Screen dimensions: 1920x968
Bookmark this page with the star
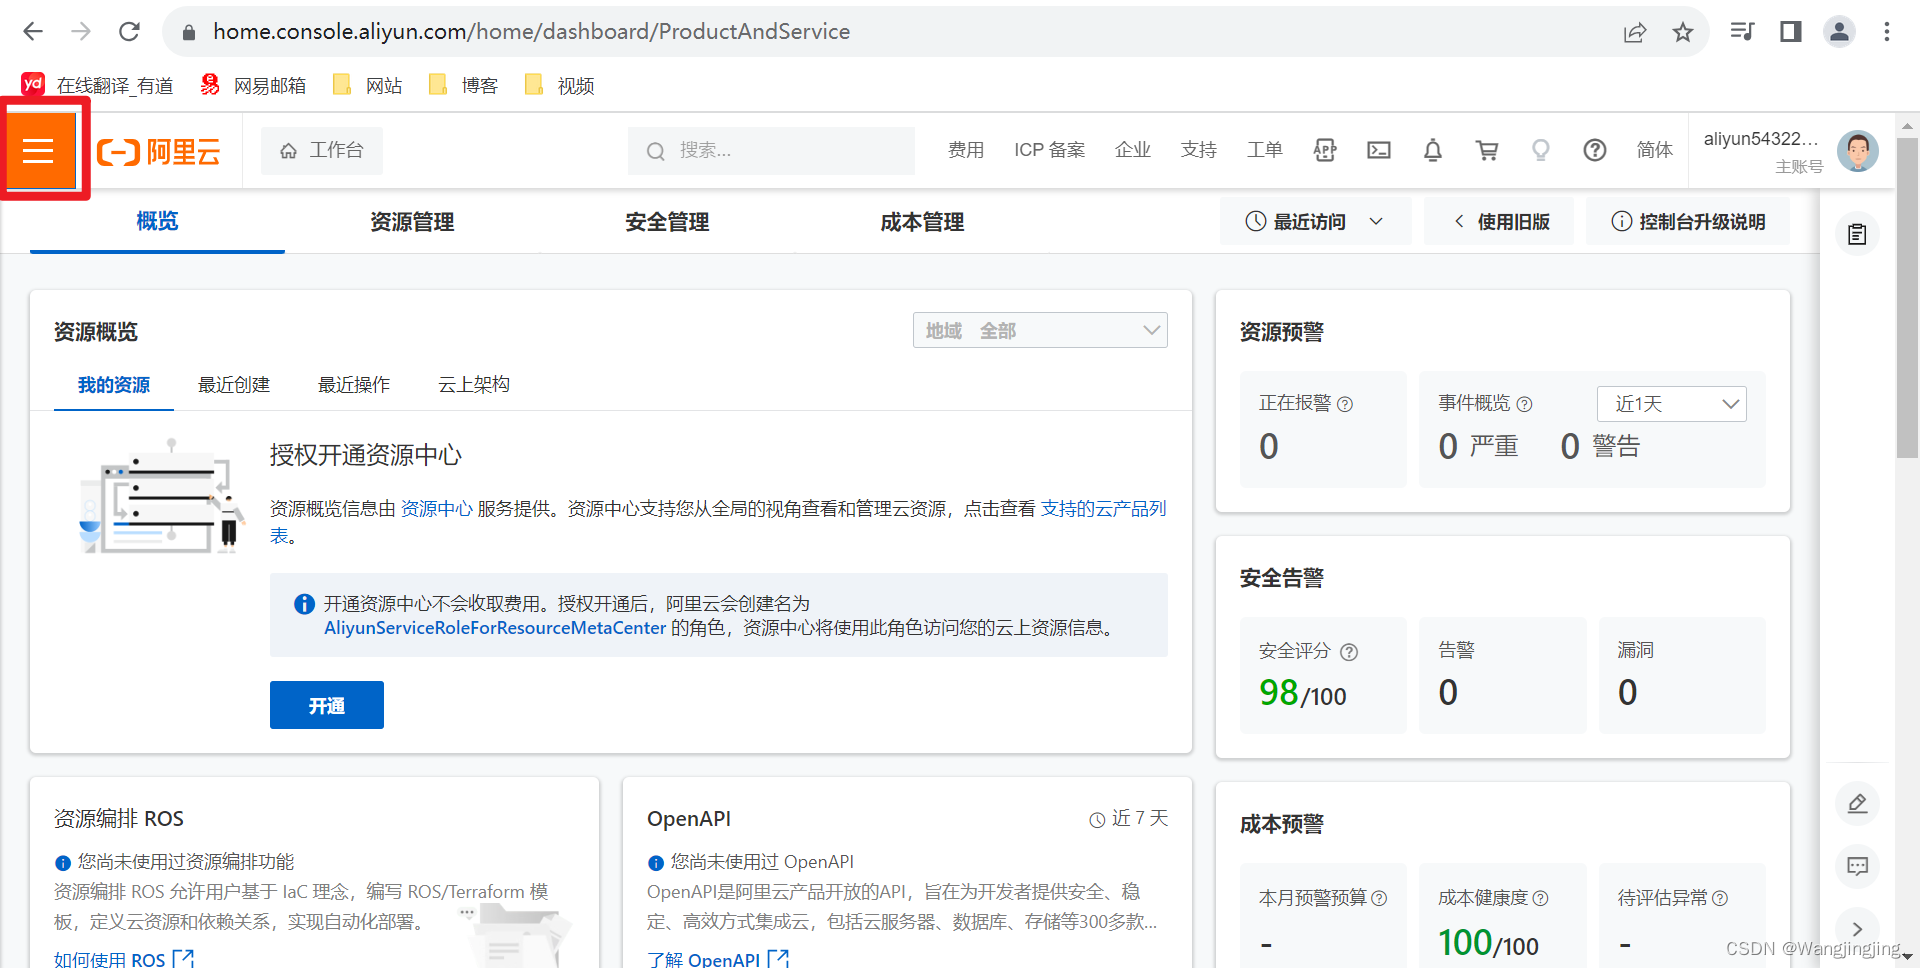1683,32
